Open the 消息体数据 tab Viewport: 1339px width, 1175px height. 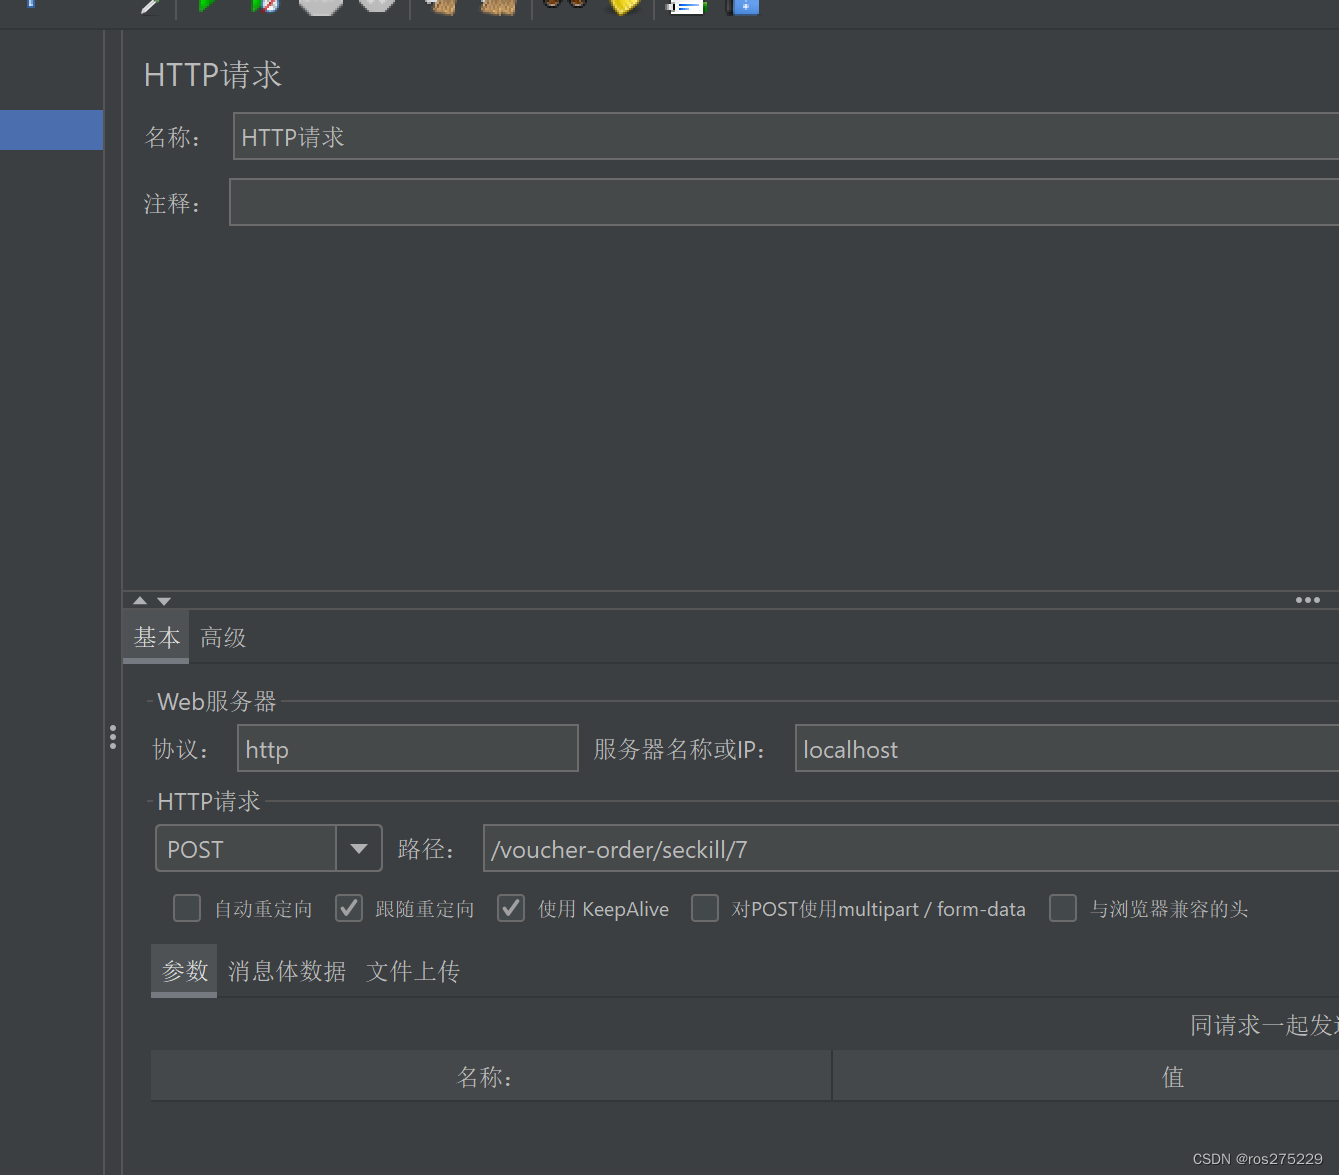click(x=287, y=971)
